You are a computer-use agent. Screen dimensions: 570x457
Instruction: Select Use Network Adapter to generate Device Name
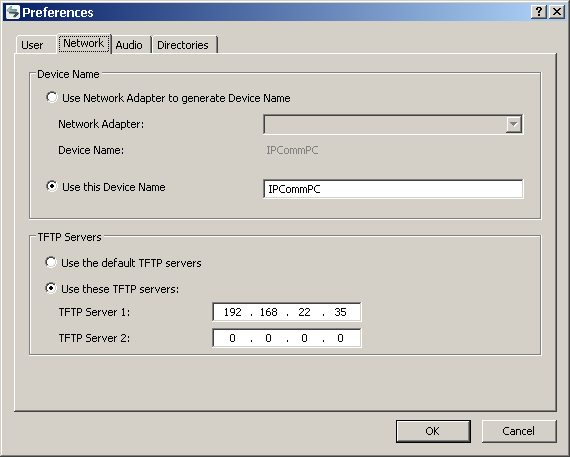click(x=52, y=97)
